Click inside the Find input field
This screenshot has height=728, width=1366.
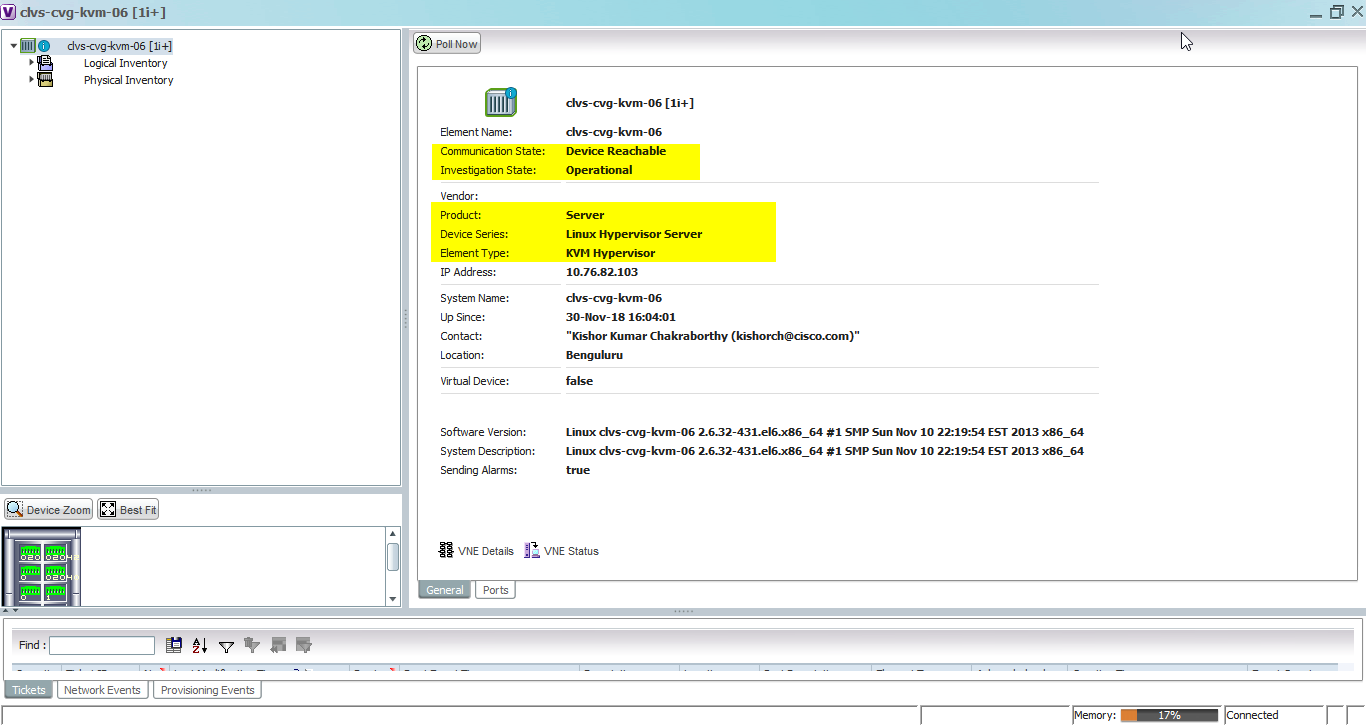click(x=101, y=645)
